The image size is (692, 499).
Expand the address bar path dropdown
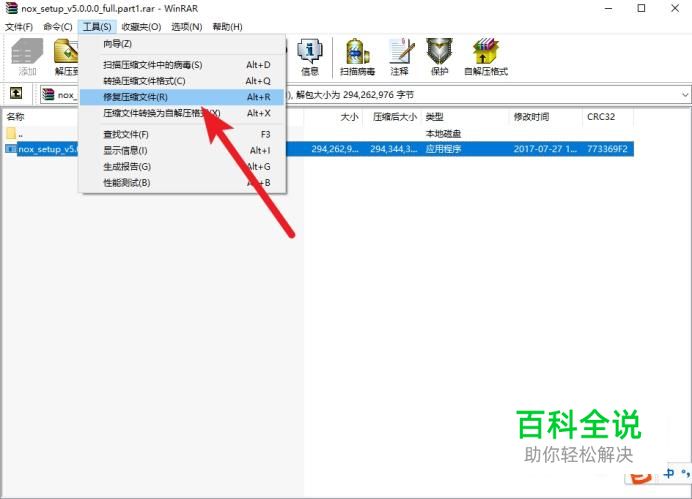[684, 95]
